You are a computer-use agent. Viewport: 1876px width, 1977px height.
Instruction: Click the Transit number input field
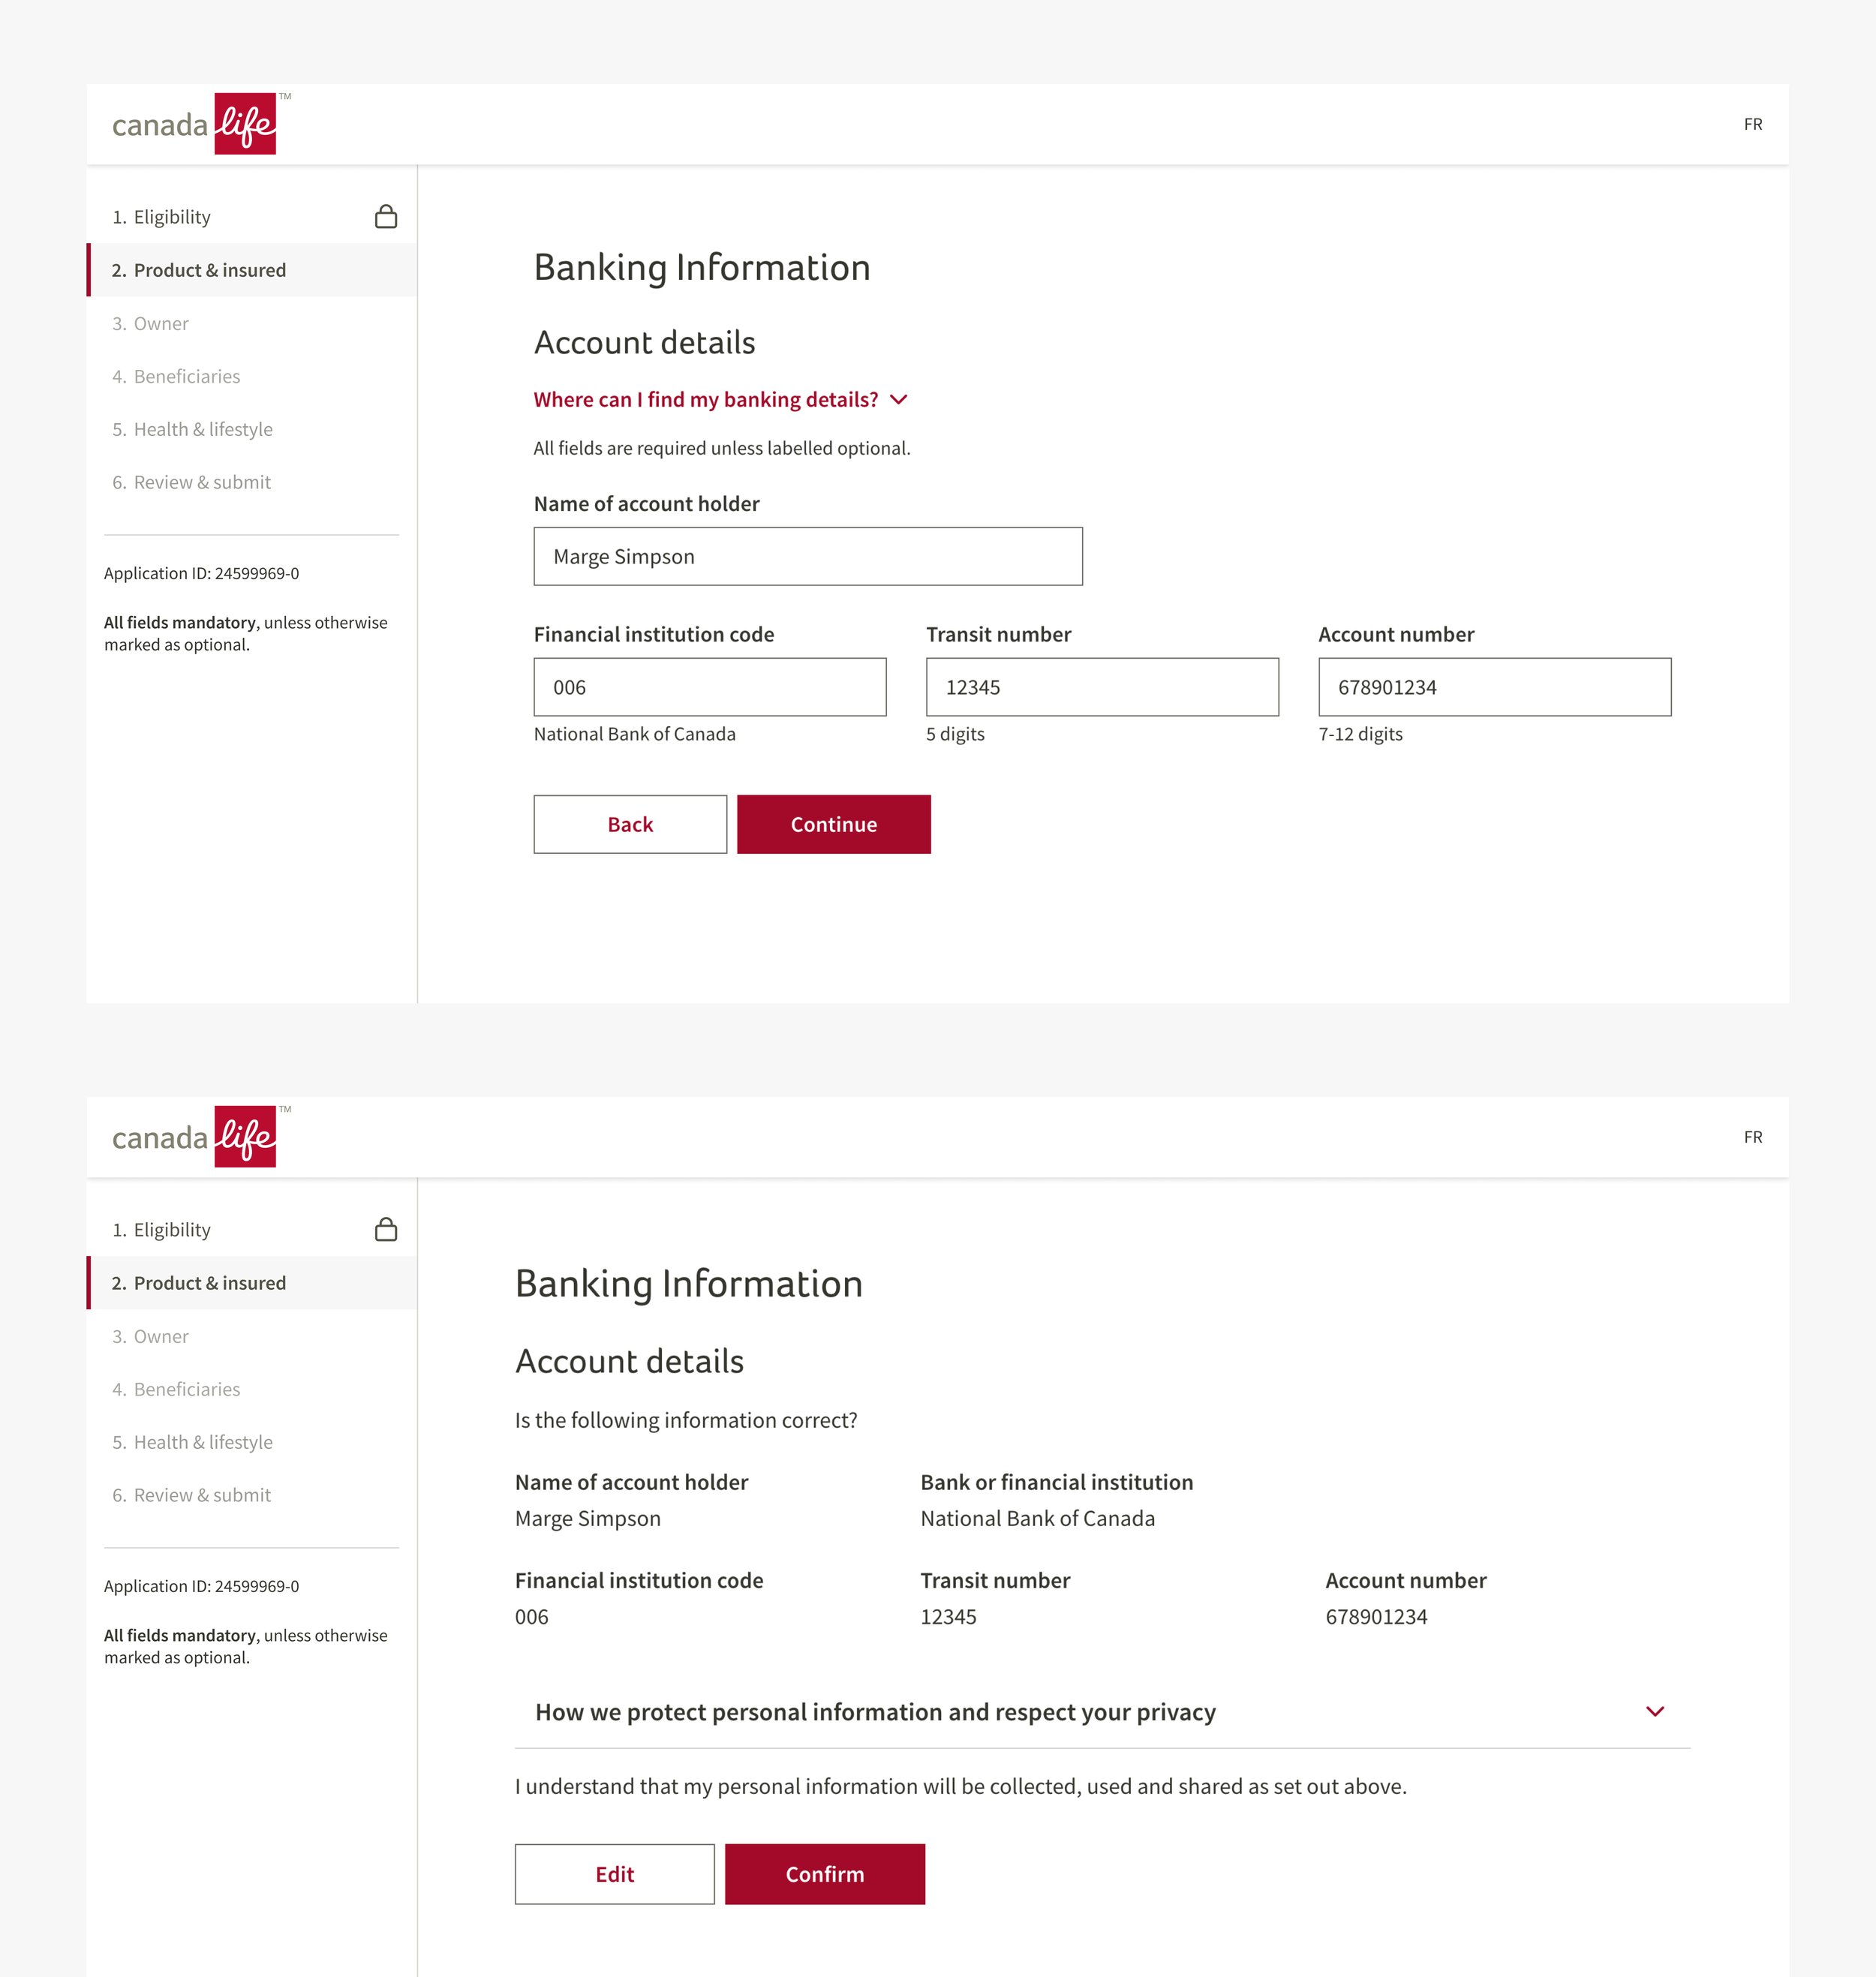(1101, 687)
